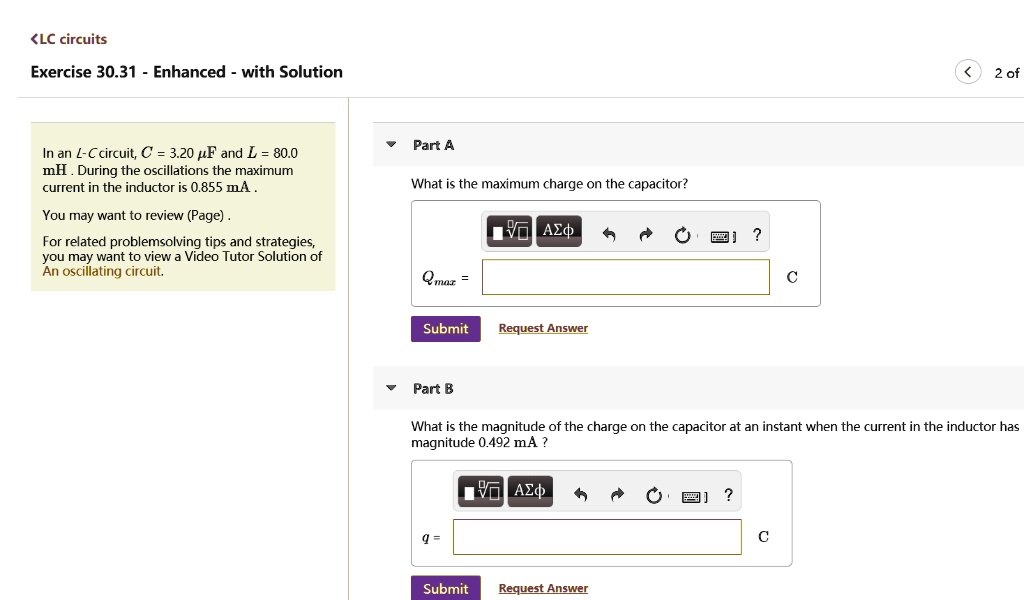Undo last entry in Part B toolbar
Image resolution: width=1024 pixels, height=600 pixels.
point(581,495)
